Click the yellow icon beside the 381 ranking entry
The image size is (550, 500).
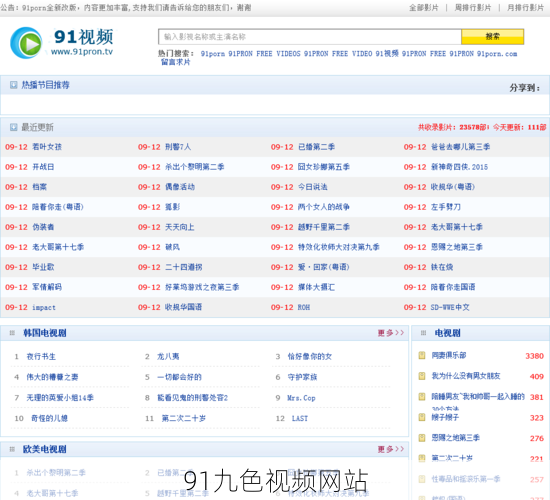click(422, 397)
